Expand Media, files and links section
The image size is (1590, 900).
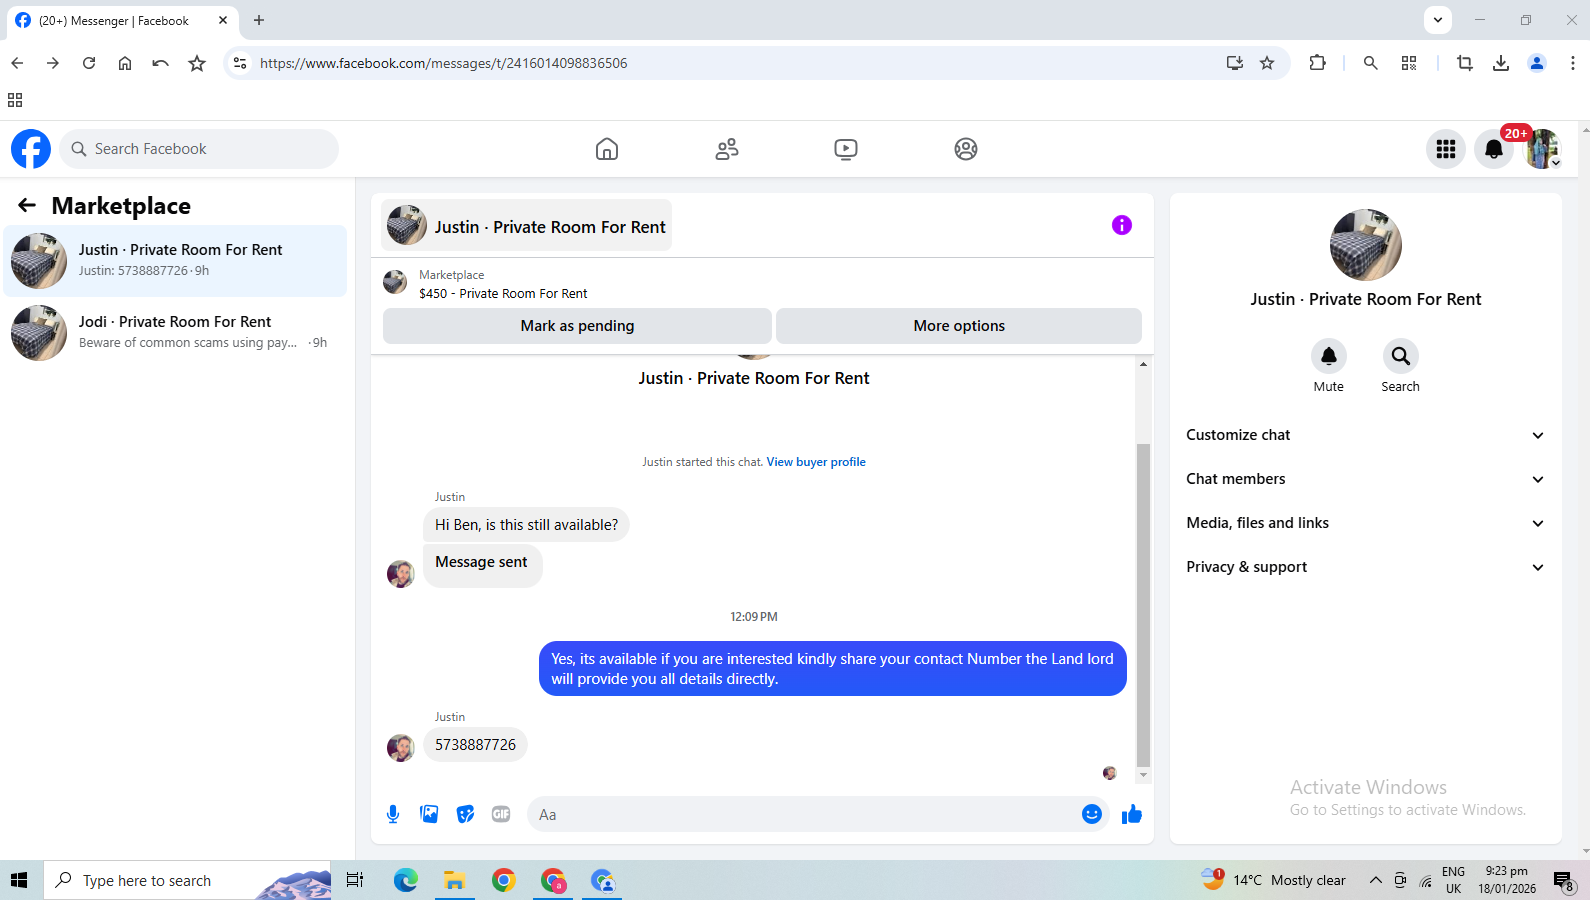(x=1366, y=523)
